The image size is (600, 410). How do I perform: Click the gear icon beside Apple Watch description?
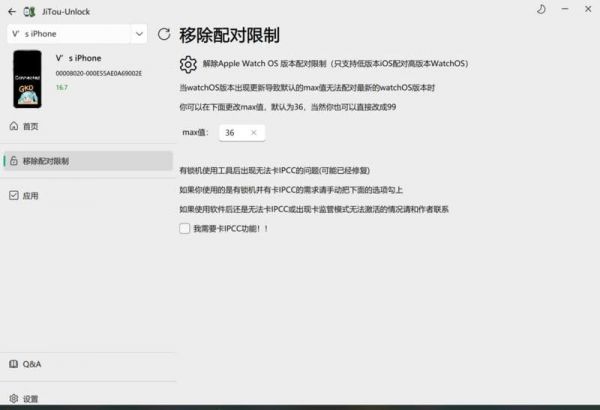pos(188,64)
